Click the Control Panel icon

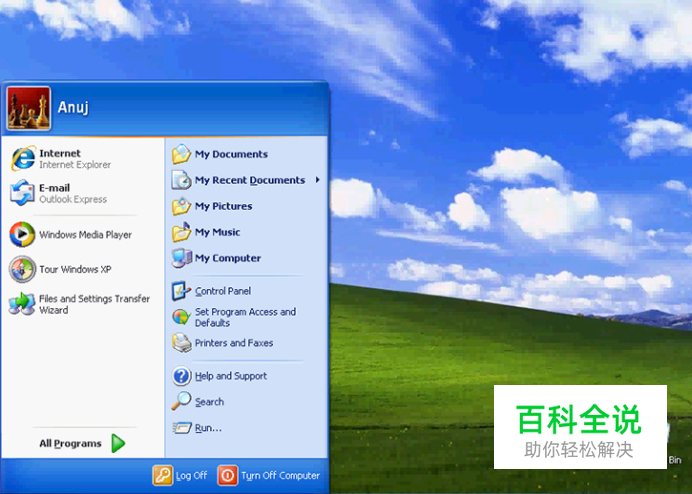(x=181, y=291)
